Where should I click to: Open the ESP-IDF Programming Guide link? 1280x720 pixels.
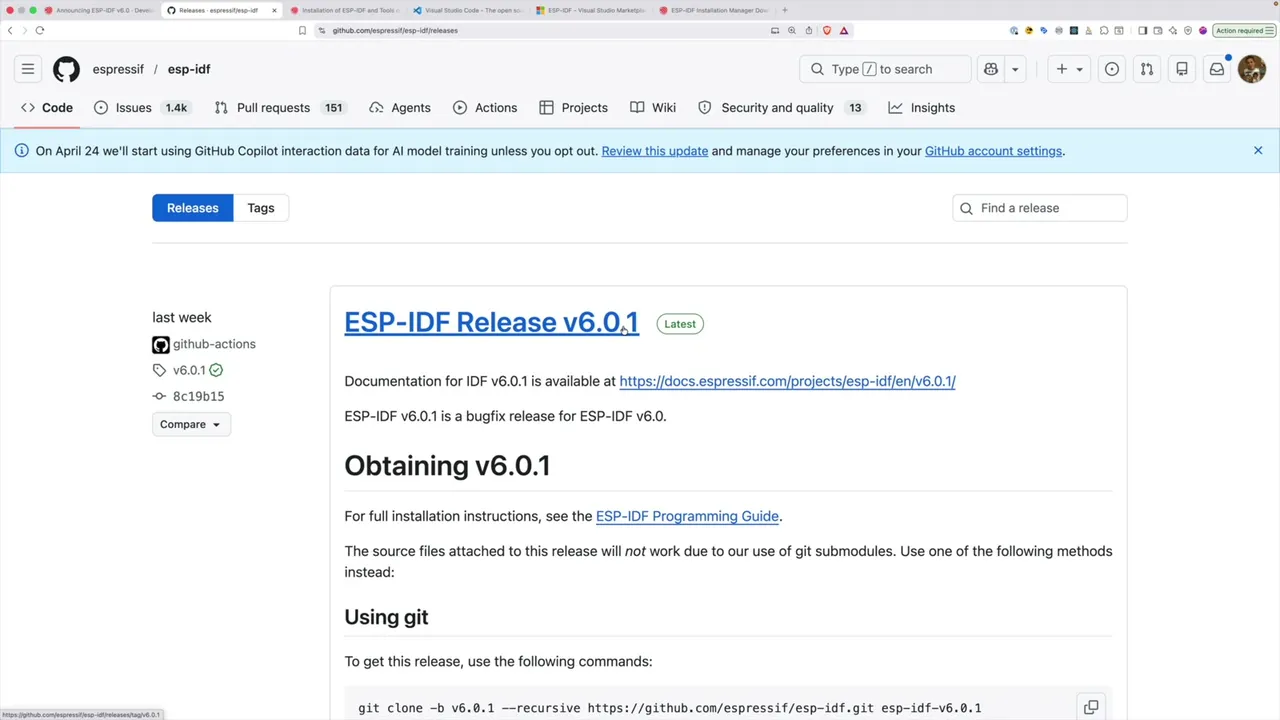click(687, 516)
